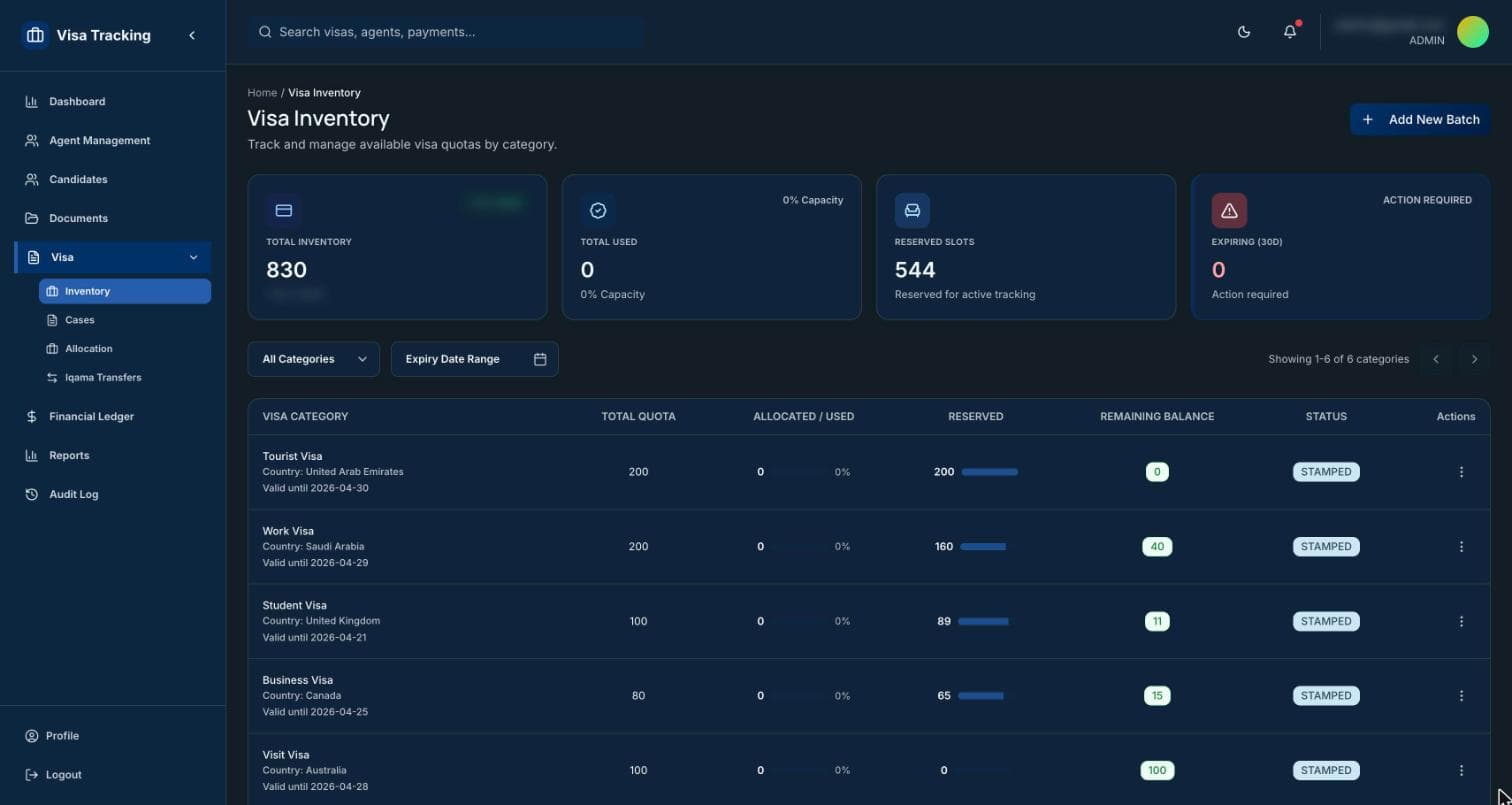Image resolution: width=1512 pixels, height=805 pixels.
Task: Open actions menu for Business Visa row
Action: coord(1461,696)
